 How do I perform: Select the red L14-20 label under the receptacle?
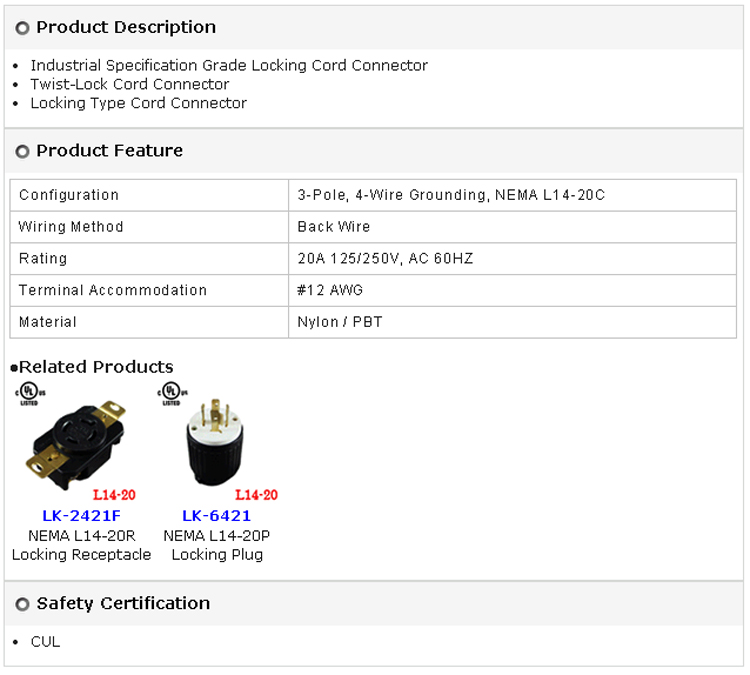114,494
